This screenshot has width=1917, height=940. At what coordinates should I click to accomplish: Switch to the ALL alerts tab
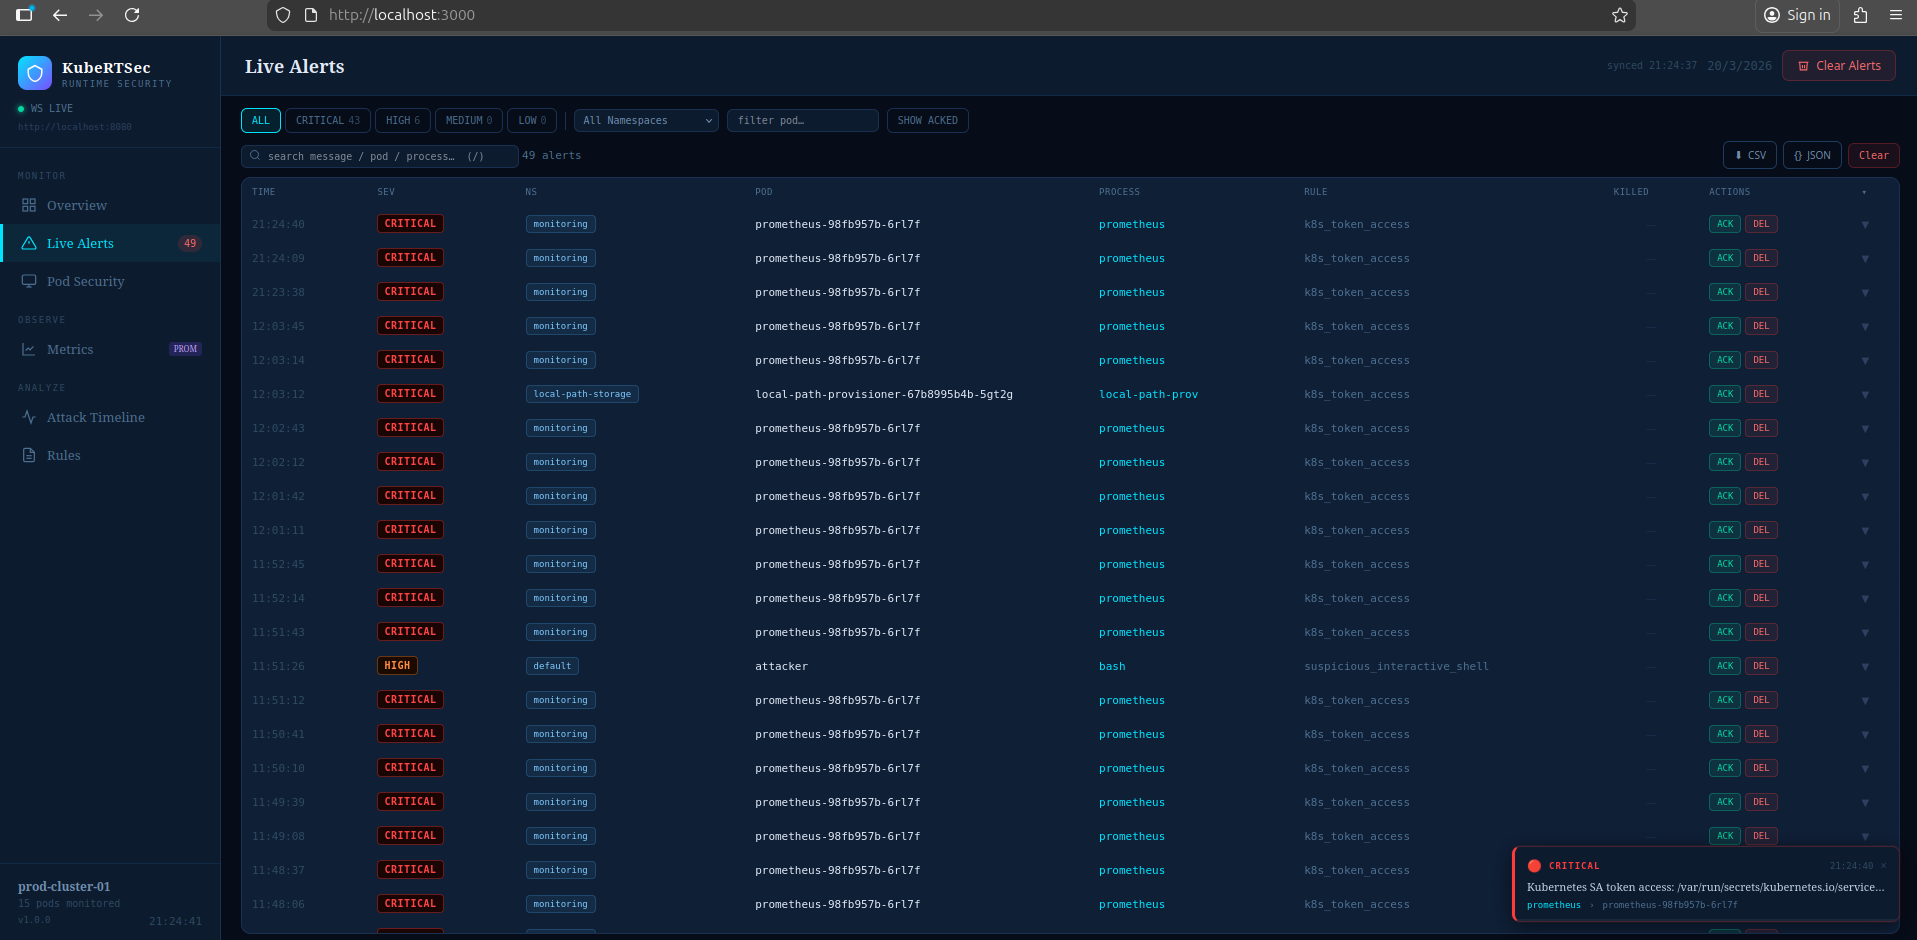point(260,120)
